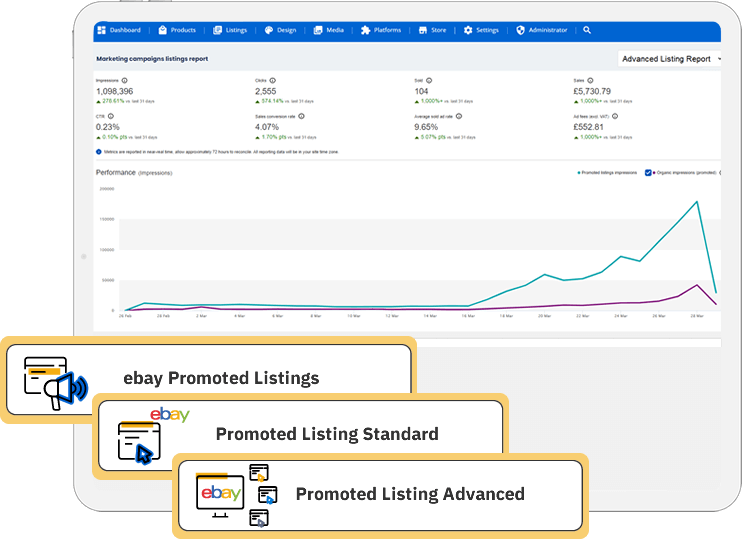Click the info icon next to Sales conversion rate
742x539 pixels.
click(x=301, y=116)
